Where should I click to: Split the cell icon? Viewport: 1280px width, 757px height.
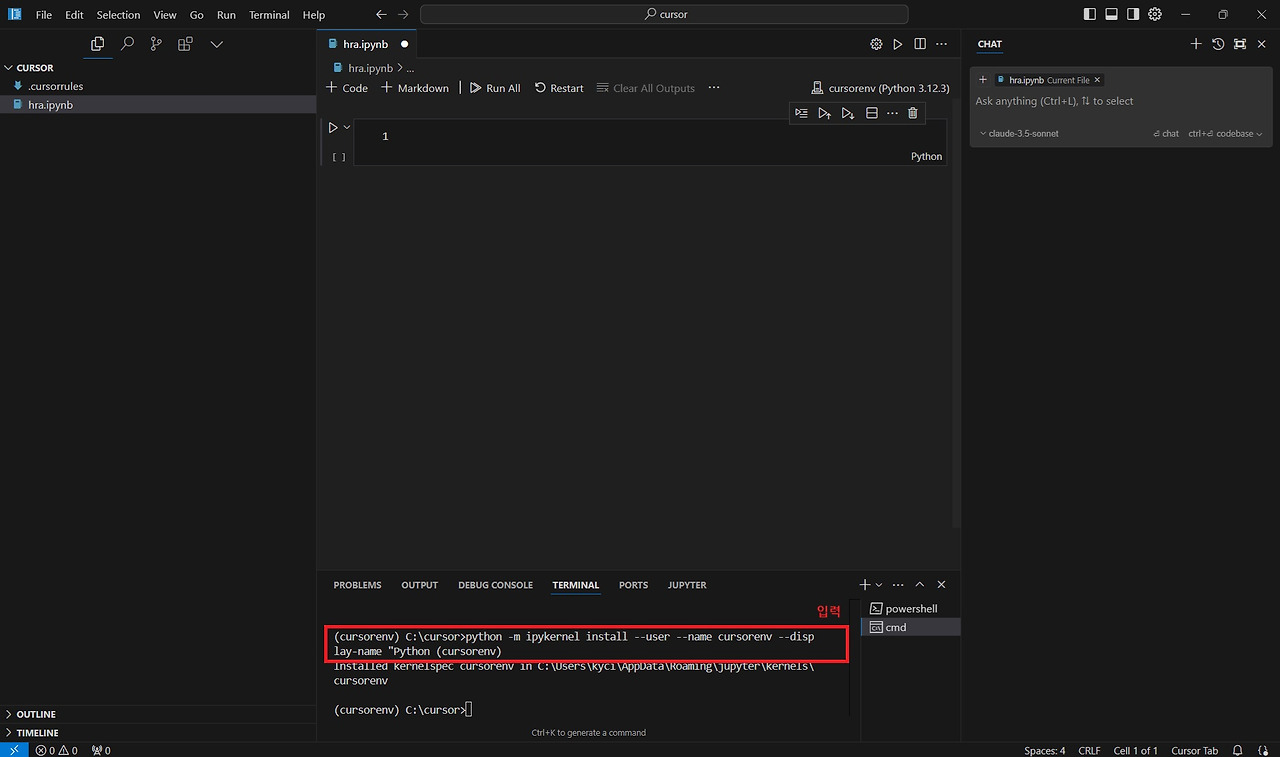[871, 113]
